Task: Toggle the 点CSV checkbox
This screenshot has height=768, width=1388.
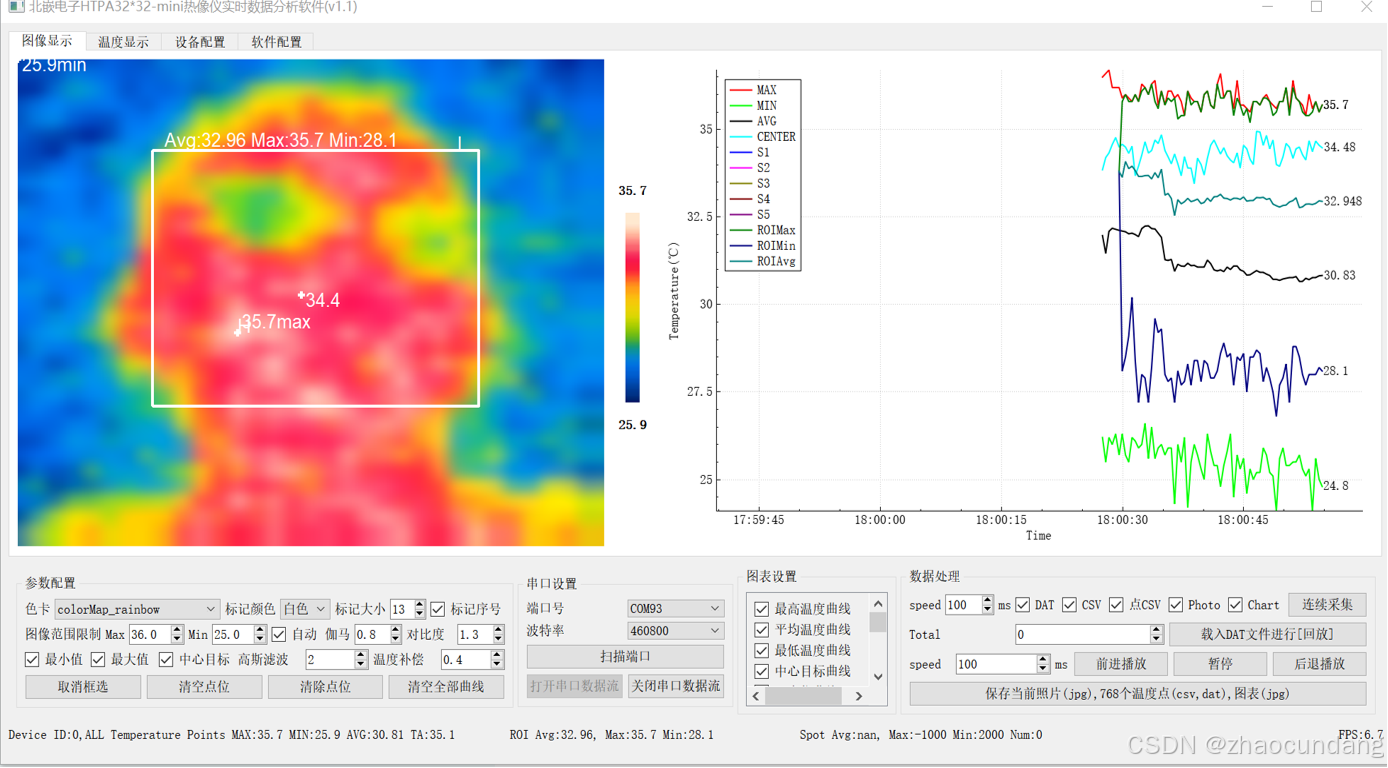Action: point(1116,605)
